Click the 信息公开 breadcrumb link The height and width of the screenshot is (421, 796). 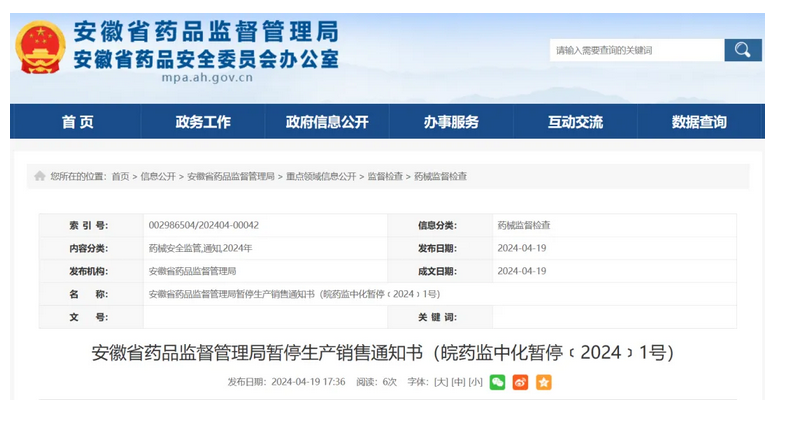click(158, 177)
